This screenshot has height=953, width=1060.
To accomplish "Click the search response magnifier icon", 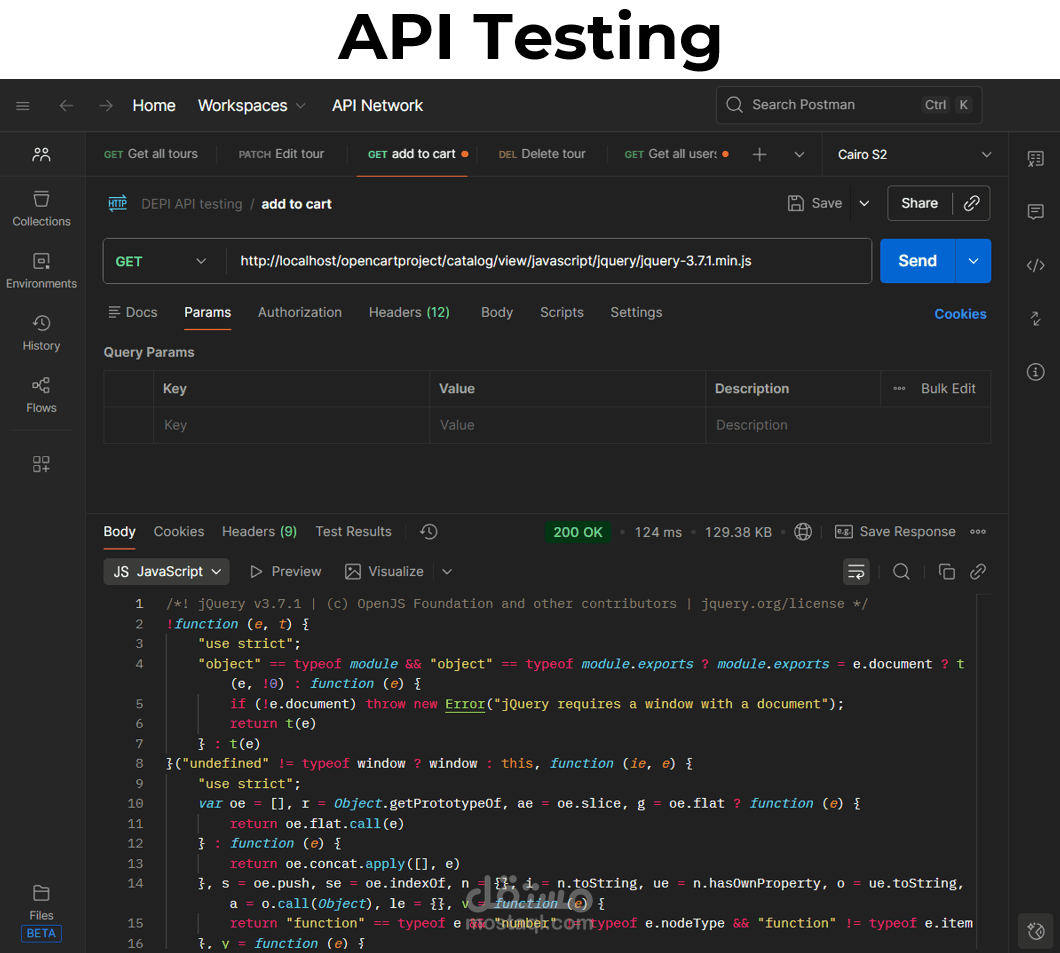I will [900, 572].
